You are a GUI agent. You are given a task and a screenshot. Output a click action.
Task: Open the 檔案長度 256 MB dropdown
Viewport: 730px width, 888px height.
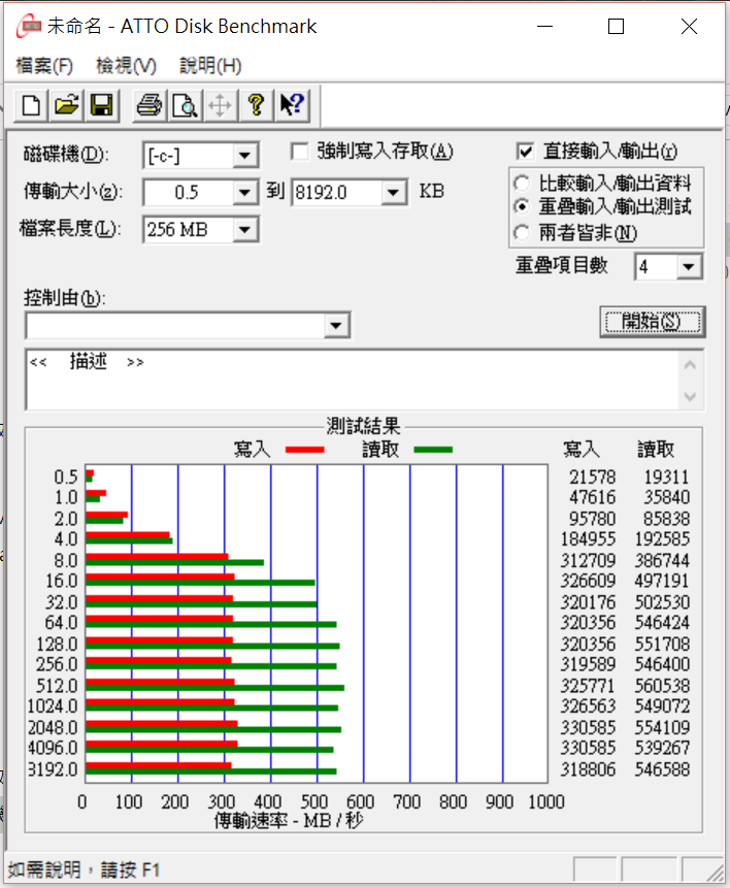coord(245,230)
